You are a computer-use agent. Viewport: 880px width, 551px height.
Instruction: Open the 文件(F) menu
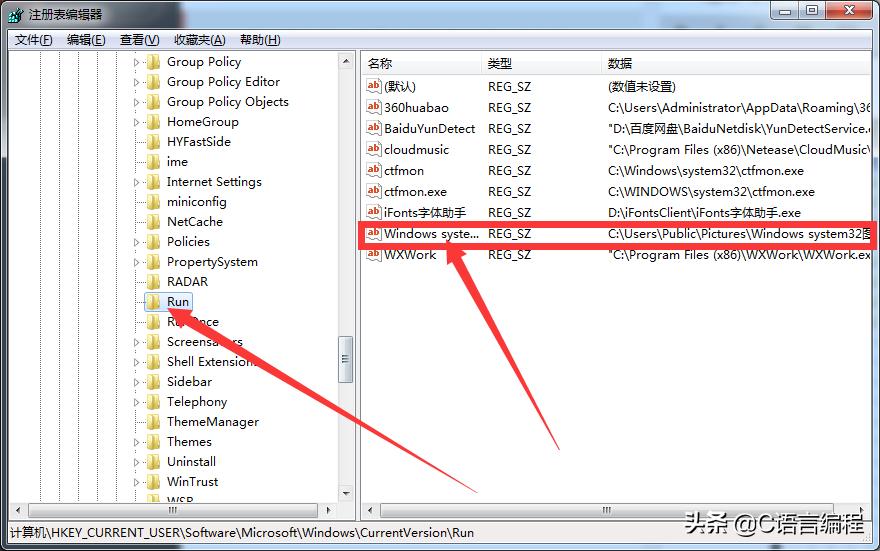coord(34,40)
